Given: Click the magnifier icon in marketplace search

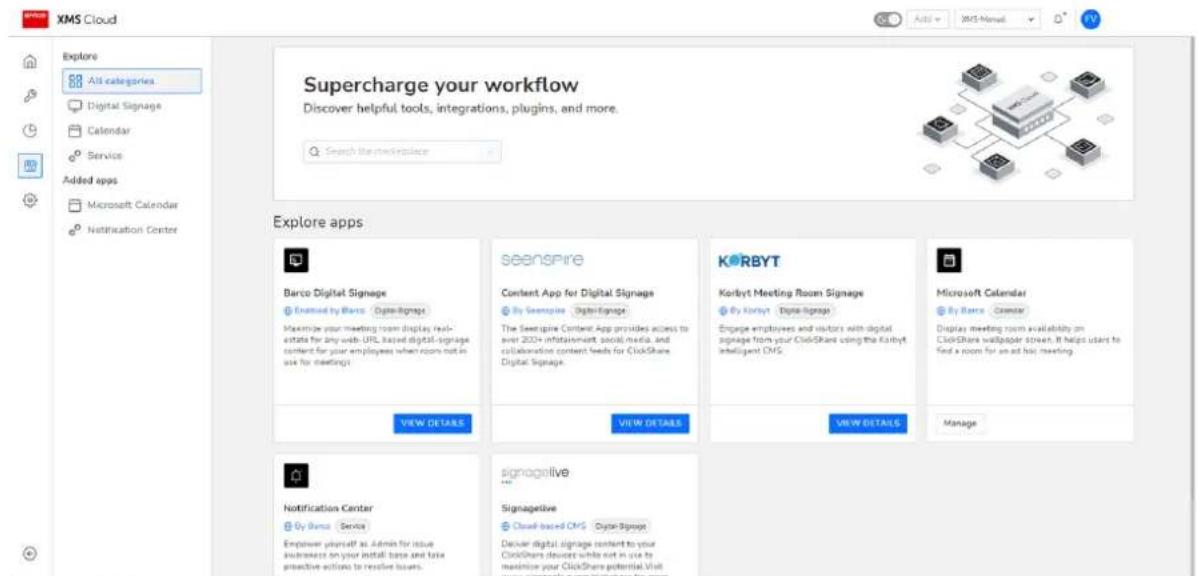Looking at the screenshot, I should 314,151.
